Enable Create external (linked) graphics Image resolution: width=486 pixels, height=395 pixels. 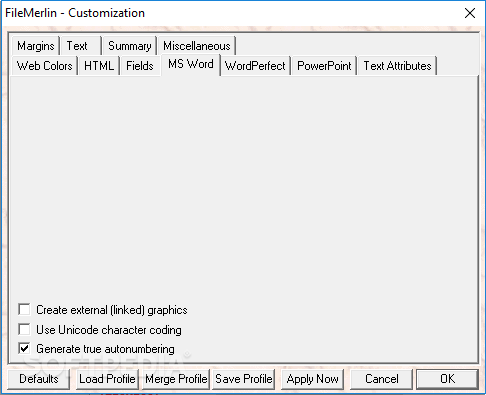pos(24,310)
